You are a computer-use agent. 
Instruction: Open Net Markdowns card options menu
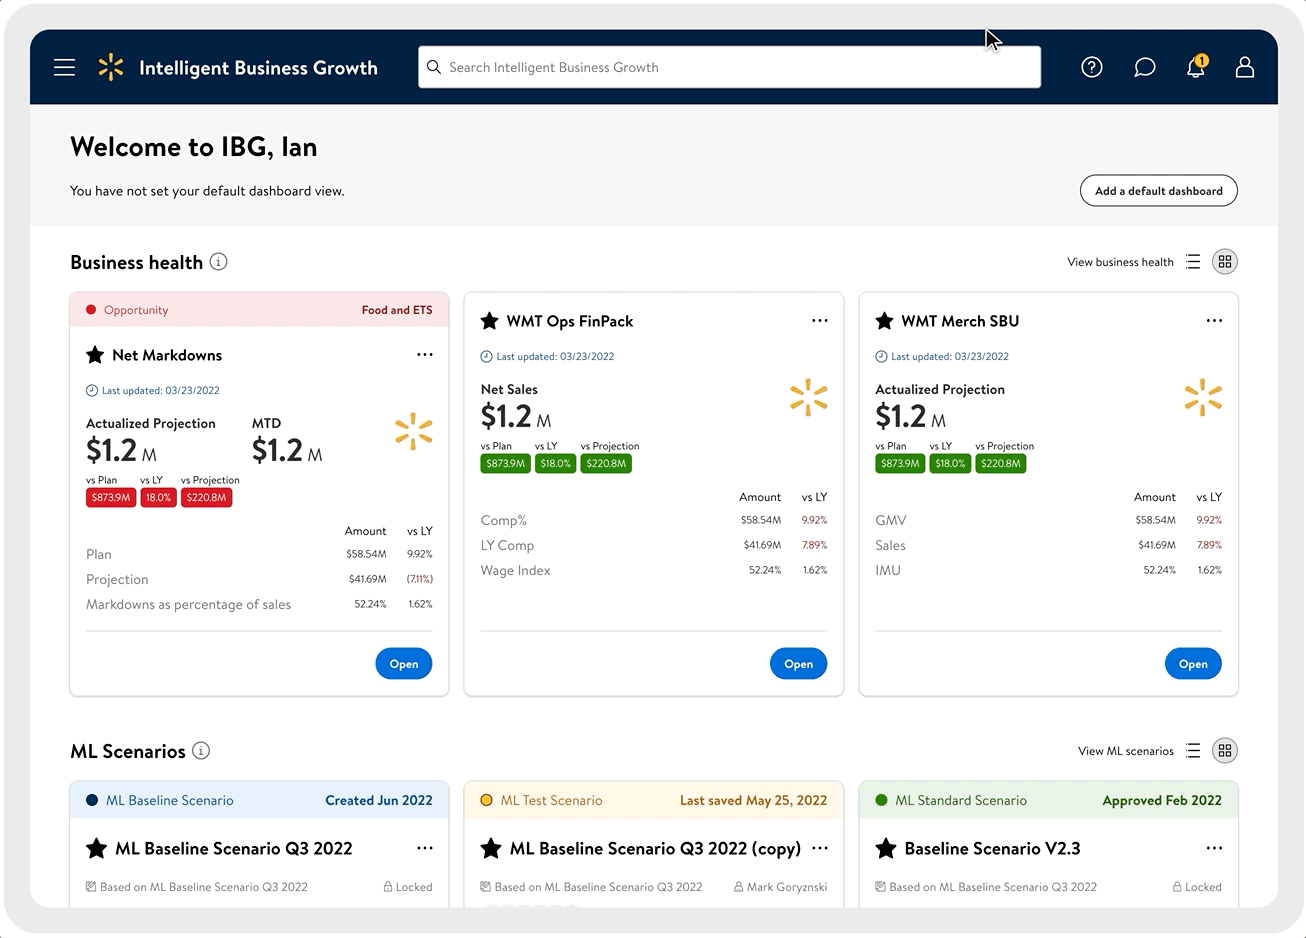tap(425, 355)
